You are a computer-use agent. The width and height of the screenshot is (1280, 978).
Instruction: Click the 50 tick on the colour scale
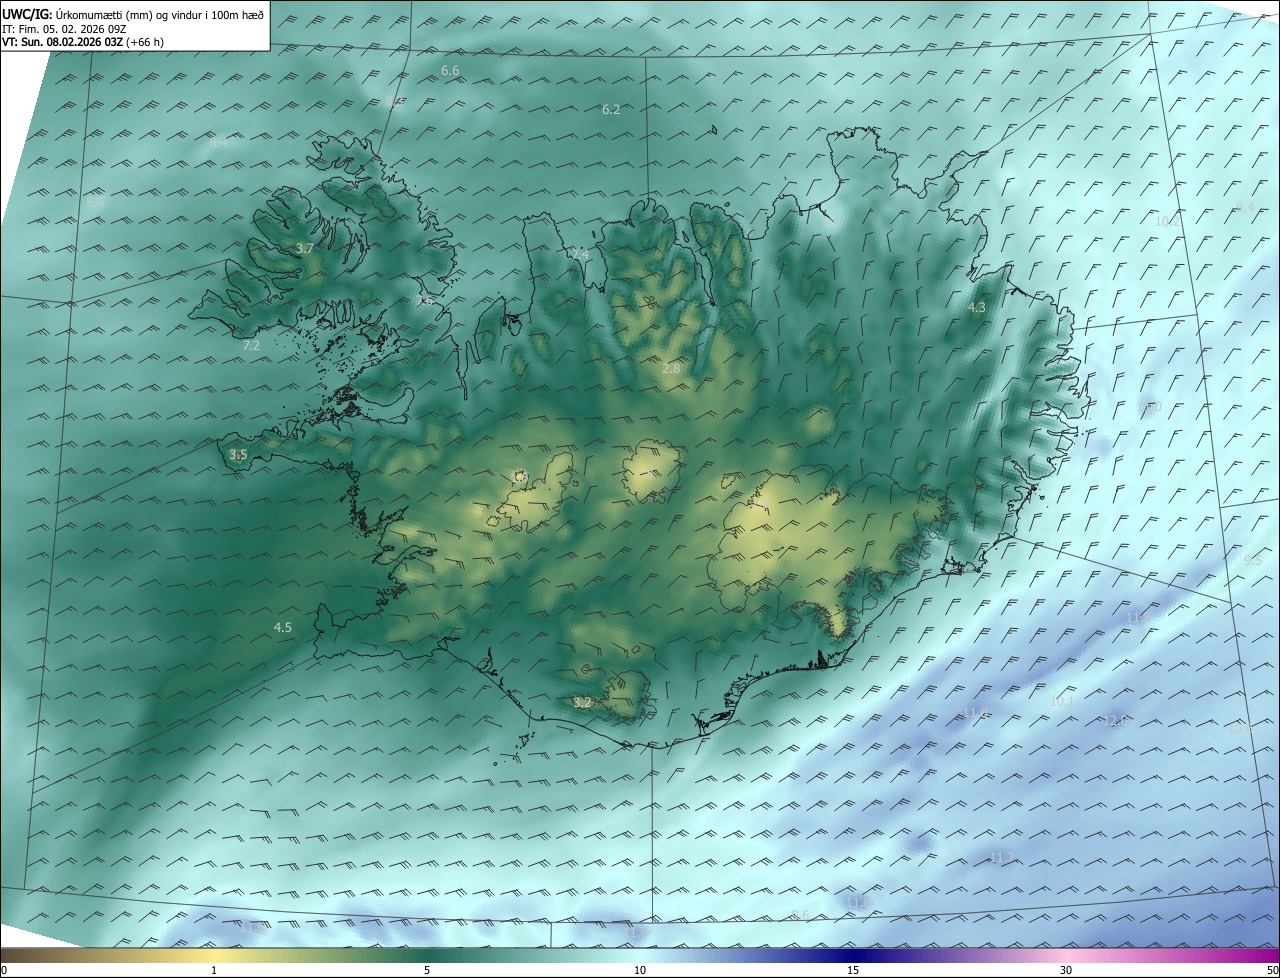point(1272,970)
